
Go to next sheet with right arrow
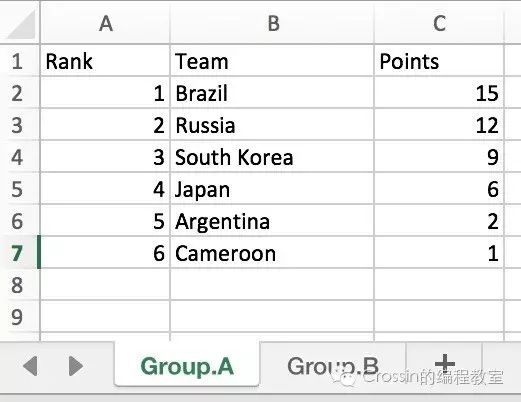point(76,366)
